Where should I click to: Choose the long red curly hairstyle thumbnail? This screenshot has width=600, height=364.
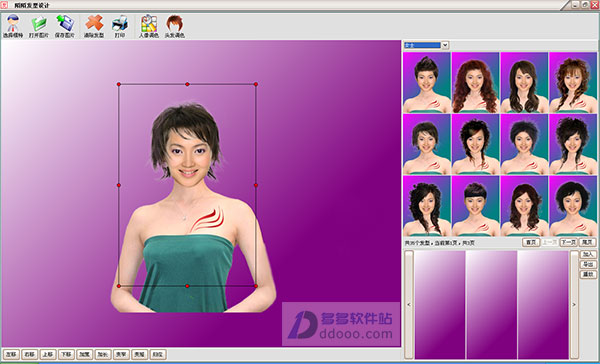tap(475, 82)
